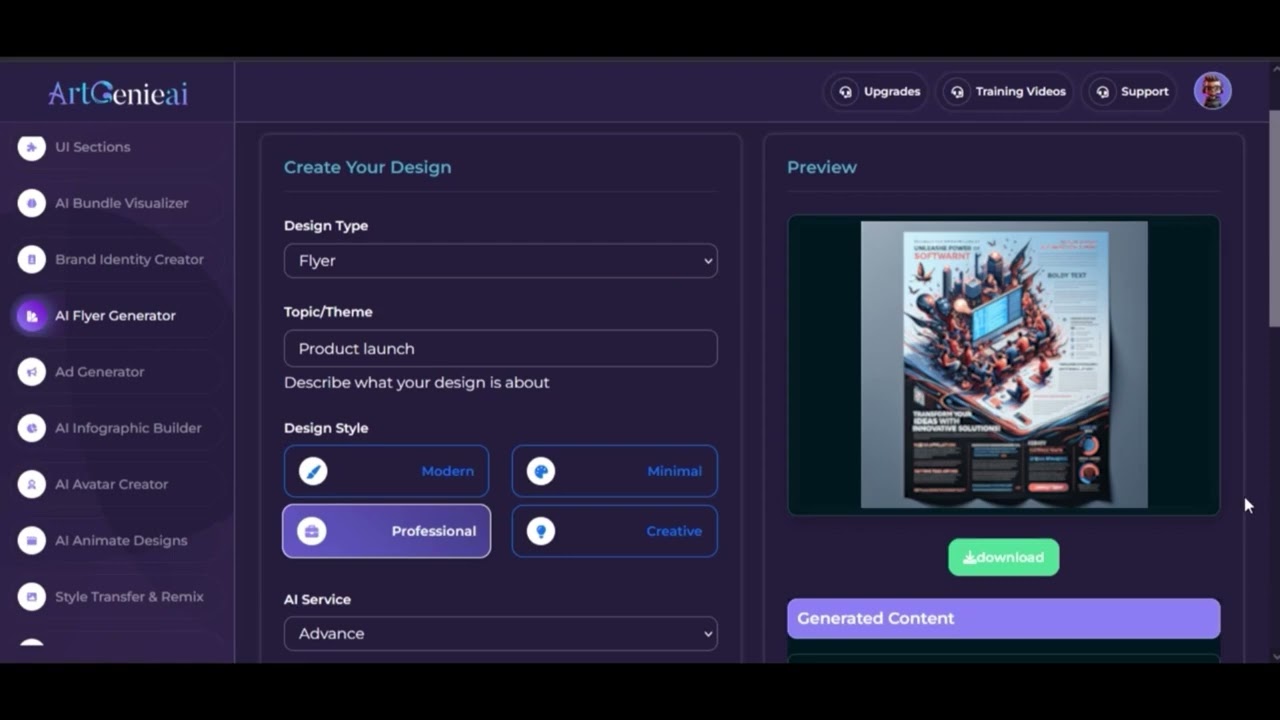The width and height of the screenshot is (1280, 720).
Task: Click the palette icon in Minimal style
Action: coord(541,471)
